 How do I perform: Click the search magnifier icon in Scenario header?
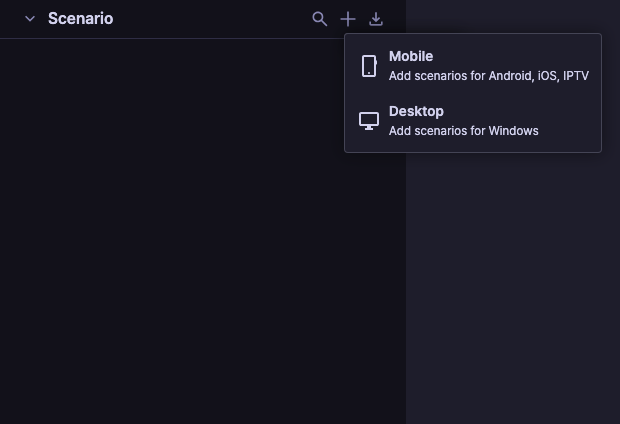click(x=319, y=19)
